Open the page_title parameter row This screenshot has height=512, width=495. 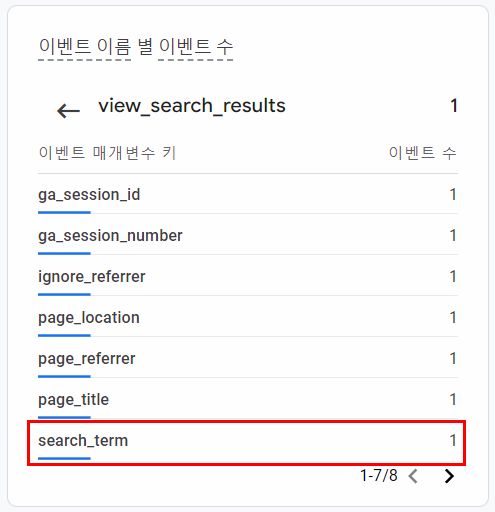(248, 399)
